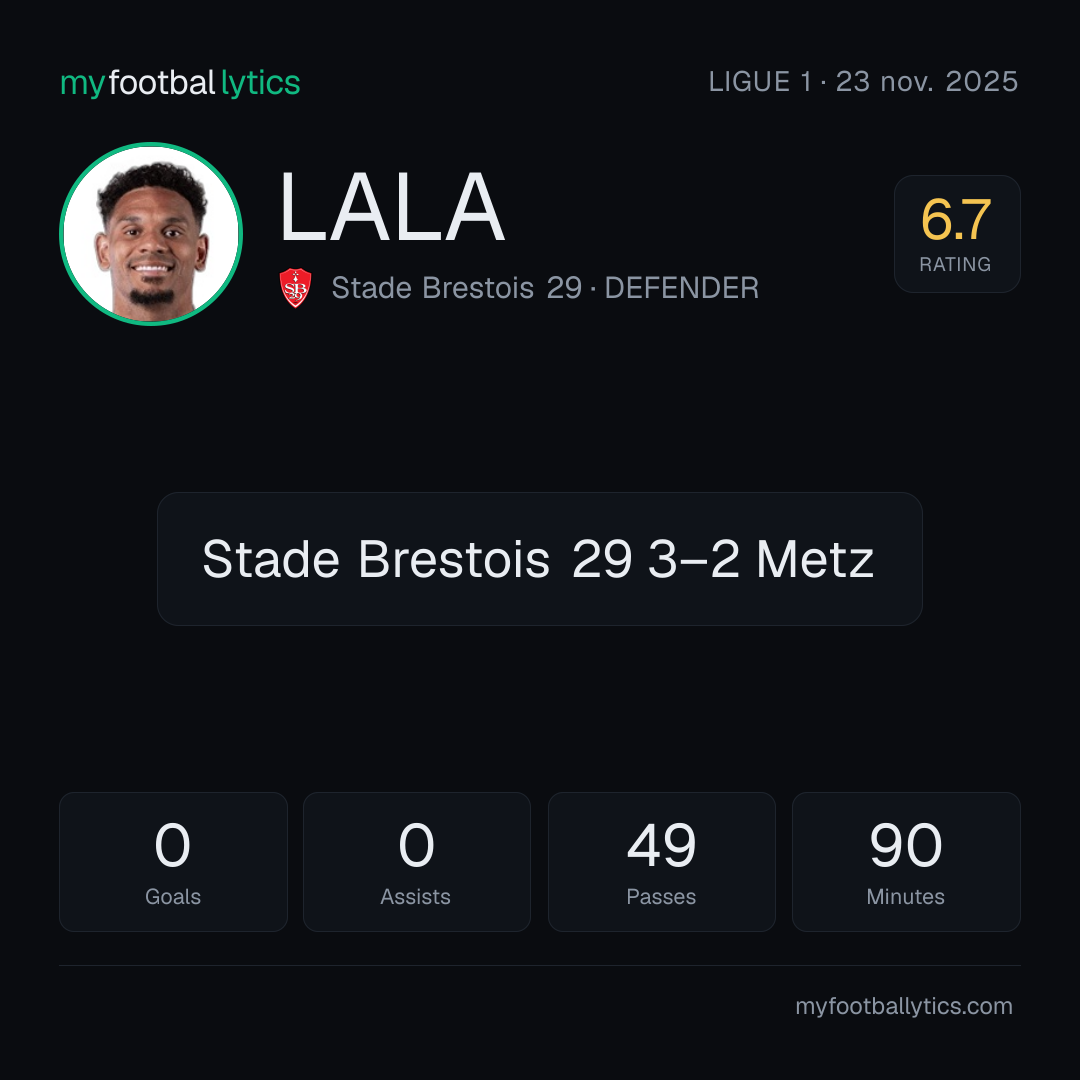Click the 23 nov. 2025 date
The image size is (1080, 1080).
(927, 82)
